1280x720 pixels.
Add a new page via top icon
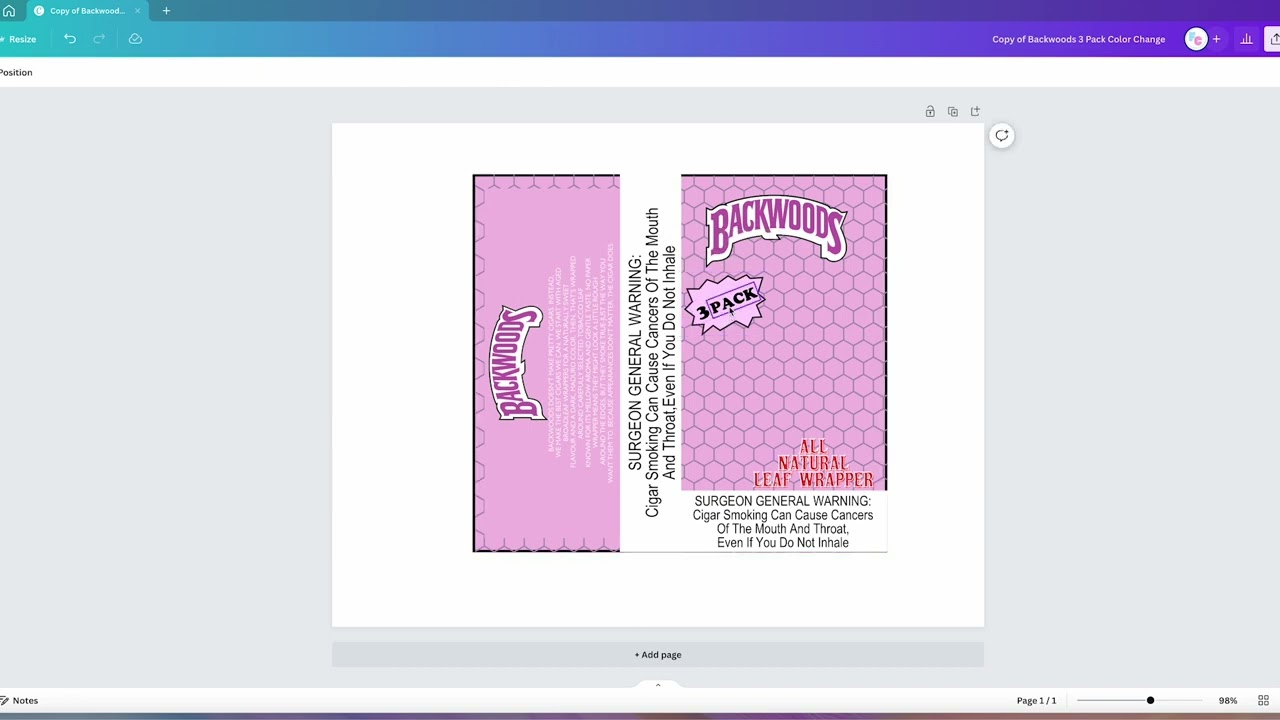pos(975,111)
